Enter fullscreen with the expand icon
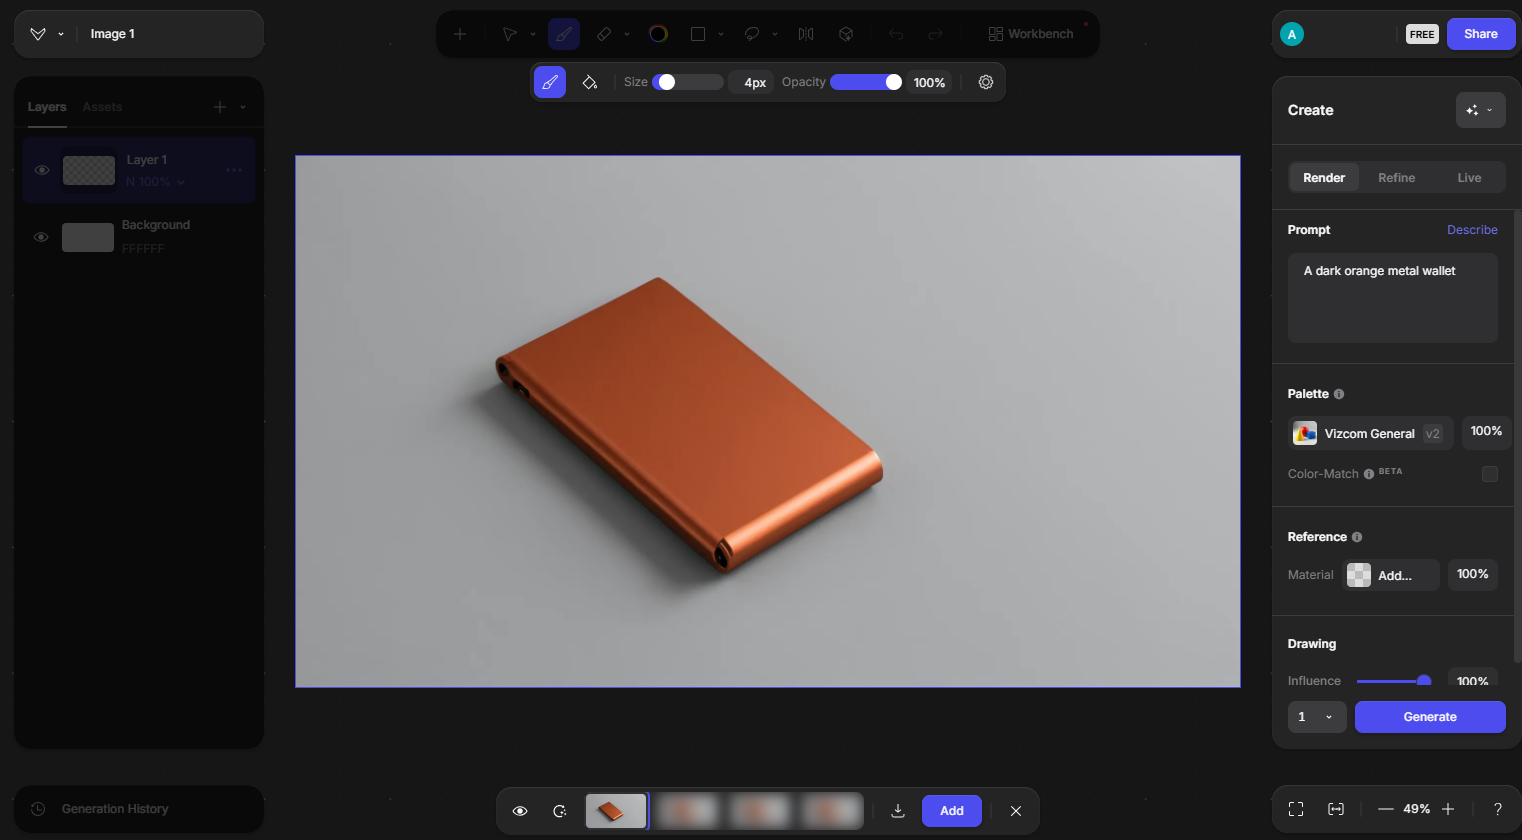The width and height of the screenshot is (1522, 840). [1296, 809]
